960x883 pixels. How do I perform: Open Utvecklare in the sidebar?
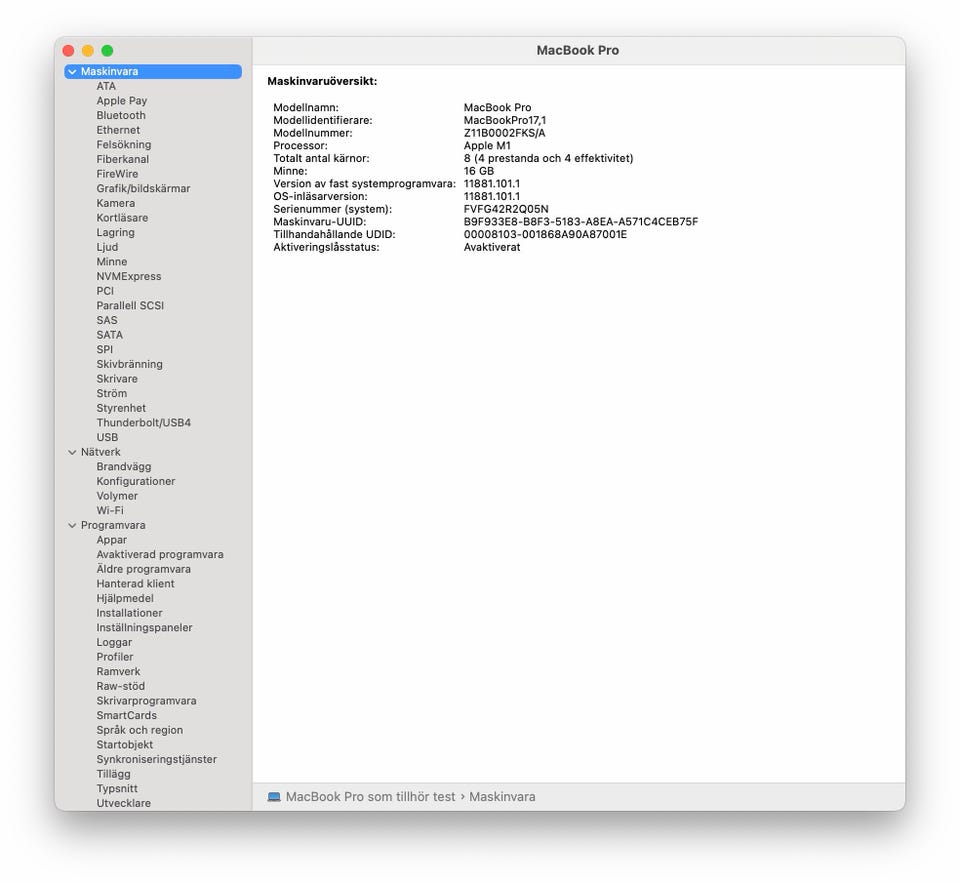(x=123, y=803)
